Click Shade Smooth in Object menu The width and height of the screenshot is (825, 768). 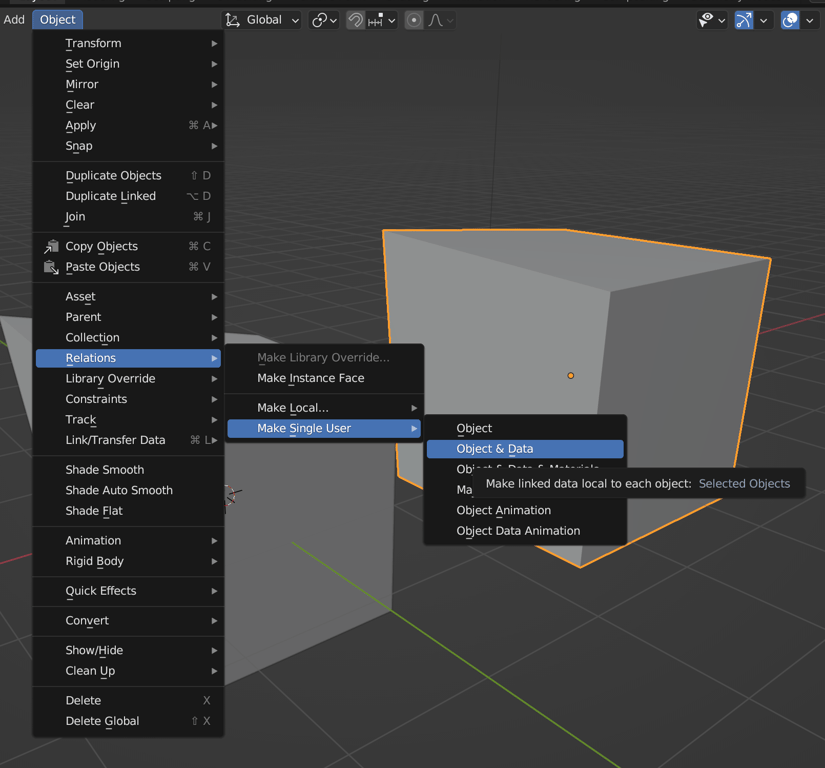click(105, 470)
